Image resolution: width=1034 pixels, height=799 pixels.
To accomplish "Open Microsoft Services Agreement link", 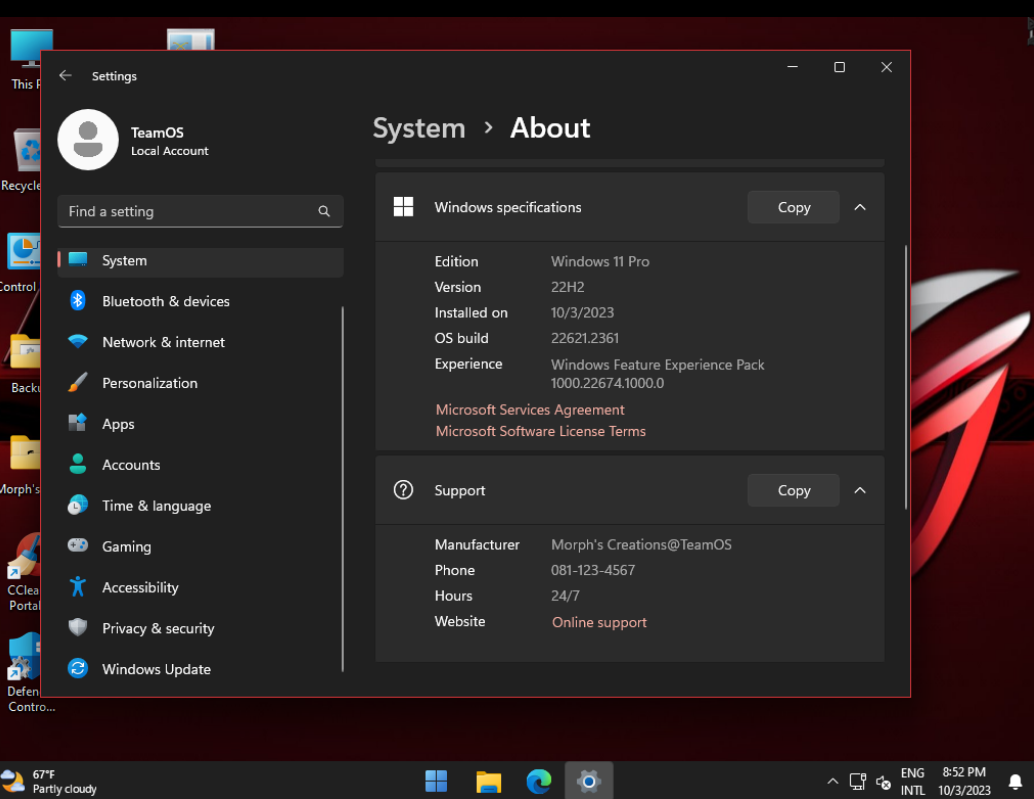I will 530,409.
